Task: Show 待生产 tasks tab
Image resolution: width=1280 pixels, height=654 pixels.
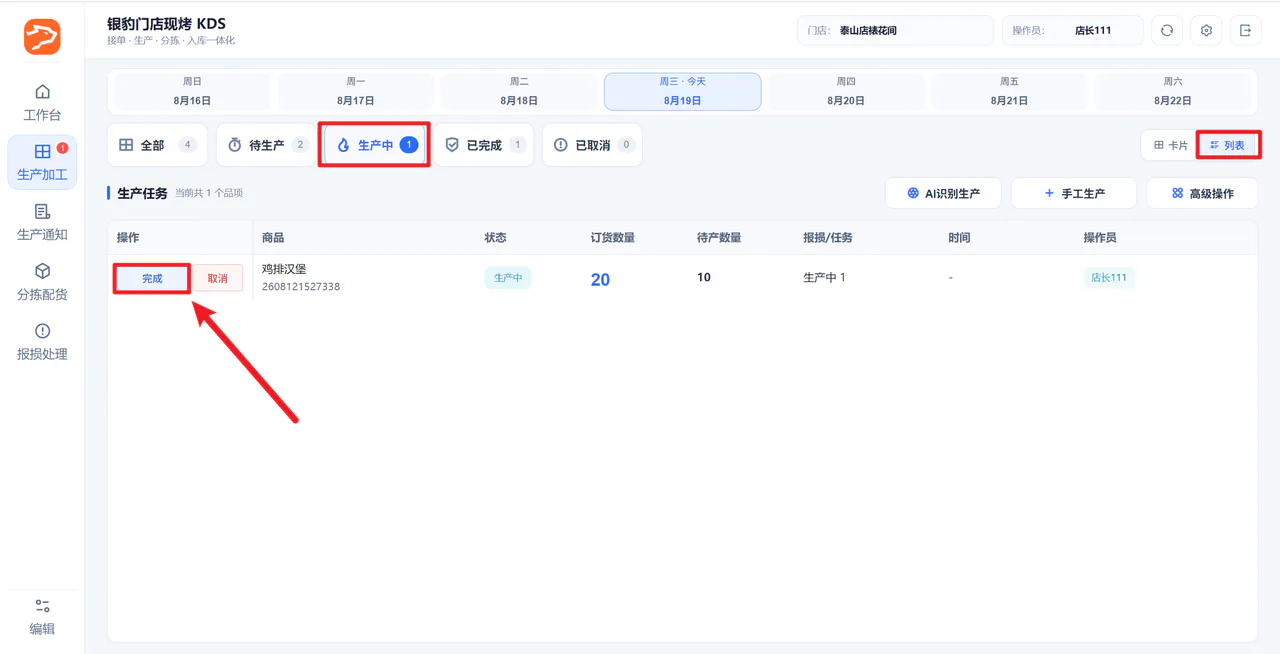Action: pyautogui.click(x=266, y=145)
